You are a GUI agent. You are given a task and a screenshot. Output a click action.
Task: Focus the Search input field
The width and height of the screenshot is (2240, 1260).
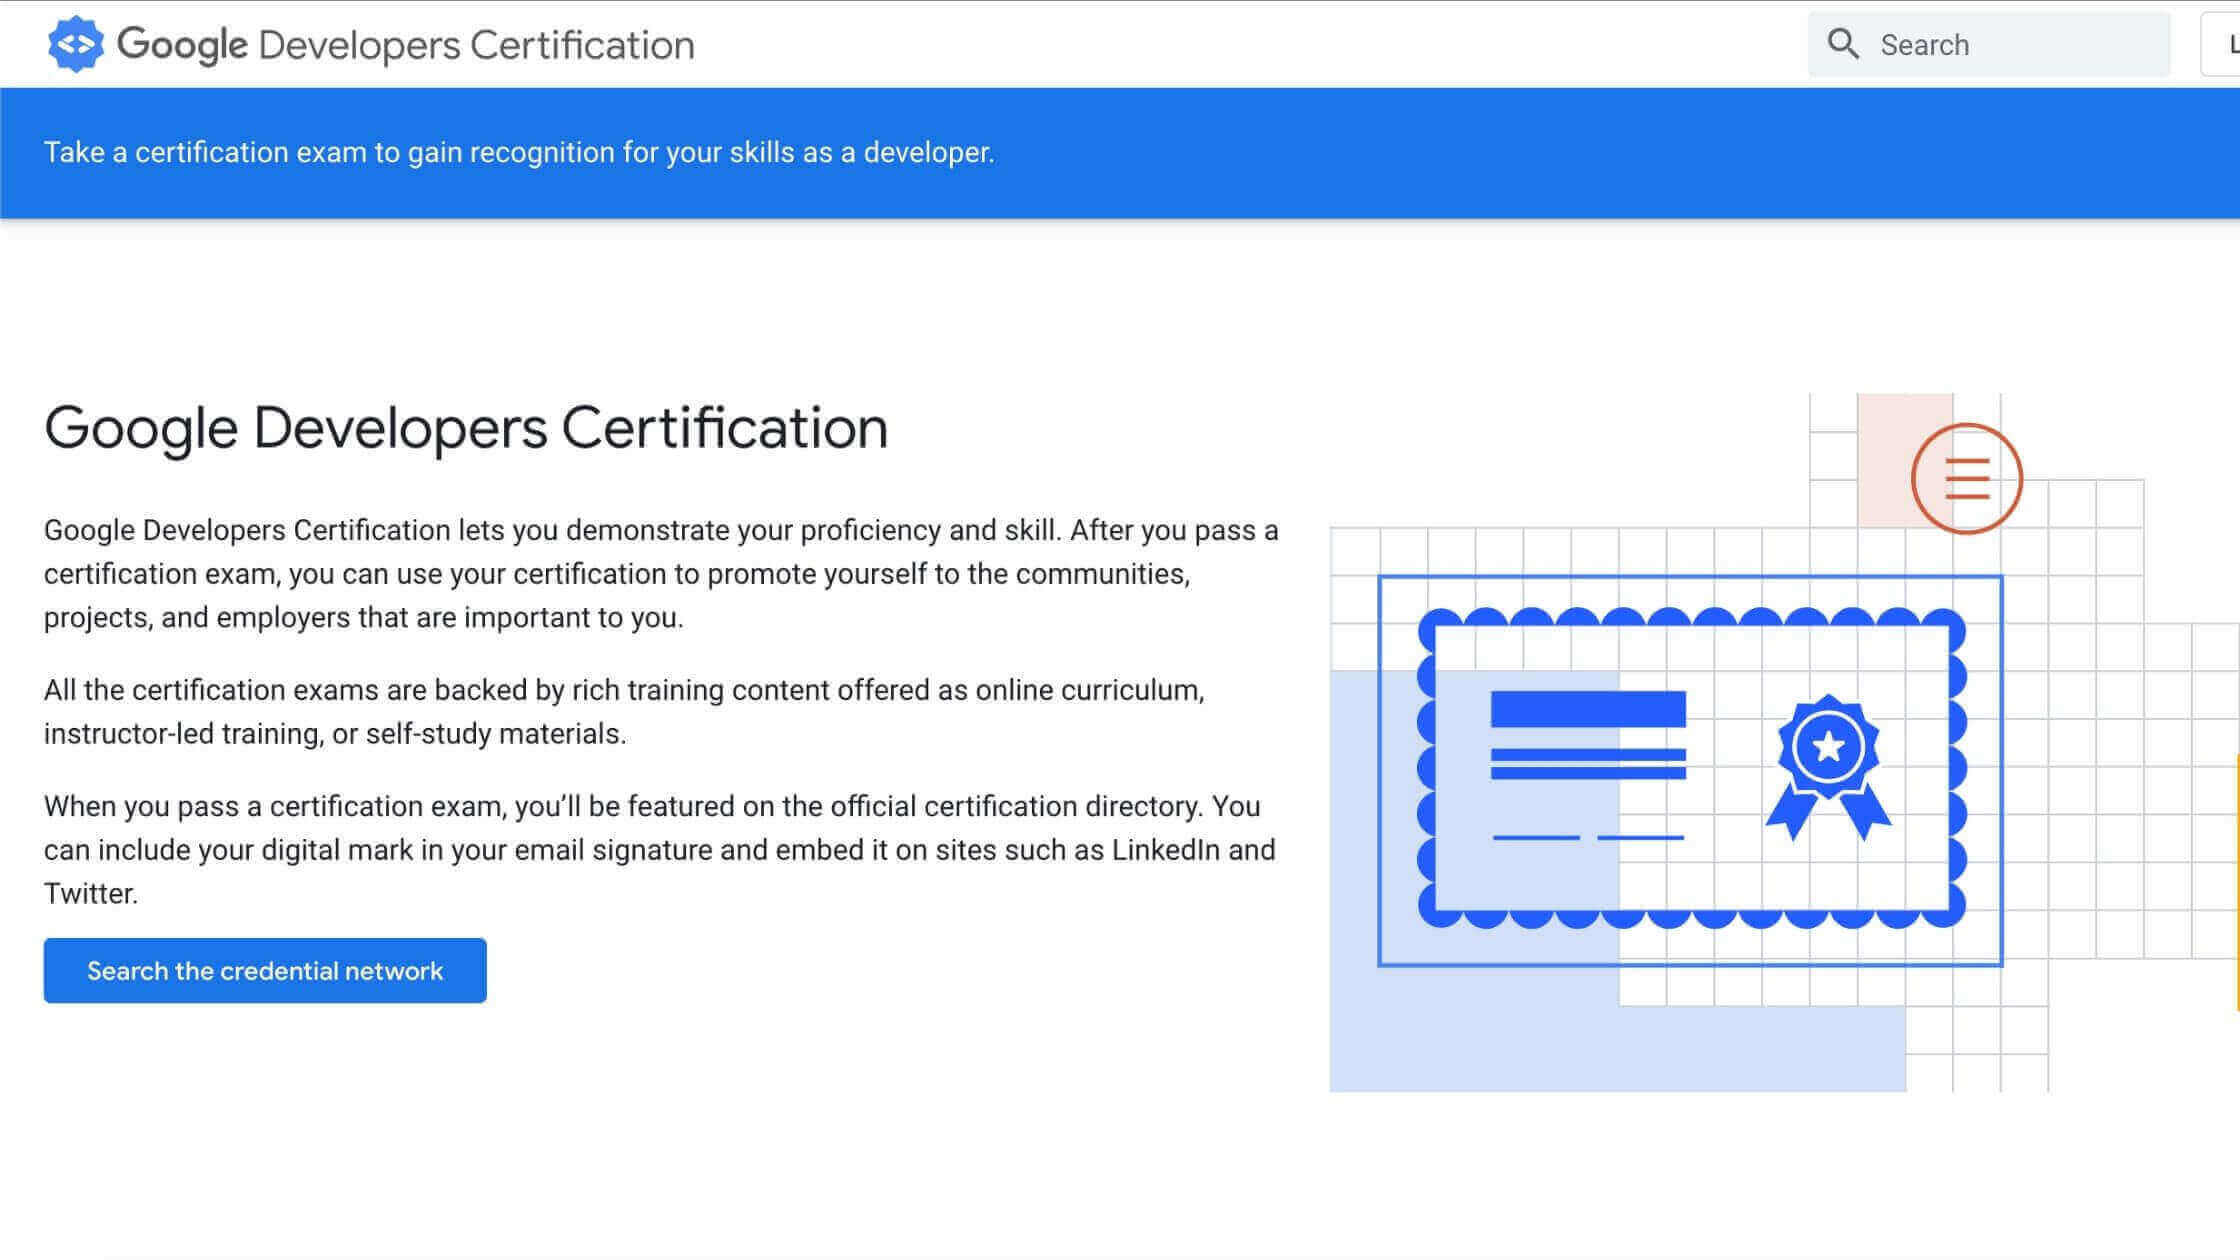point(1989,44)
